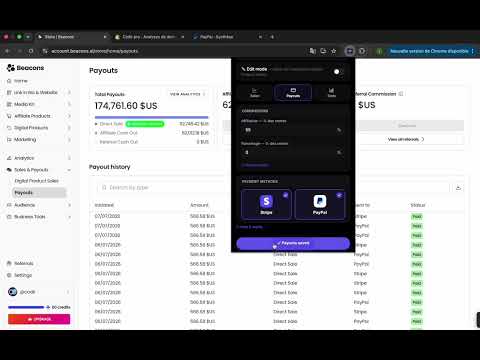The image size is (480, 360).
Task: Click the account avatar near the sidebar bottom
Action: pos(13,292)
